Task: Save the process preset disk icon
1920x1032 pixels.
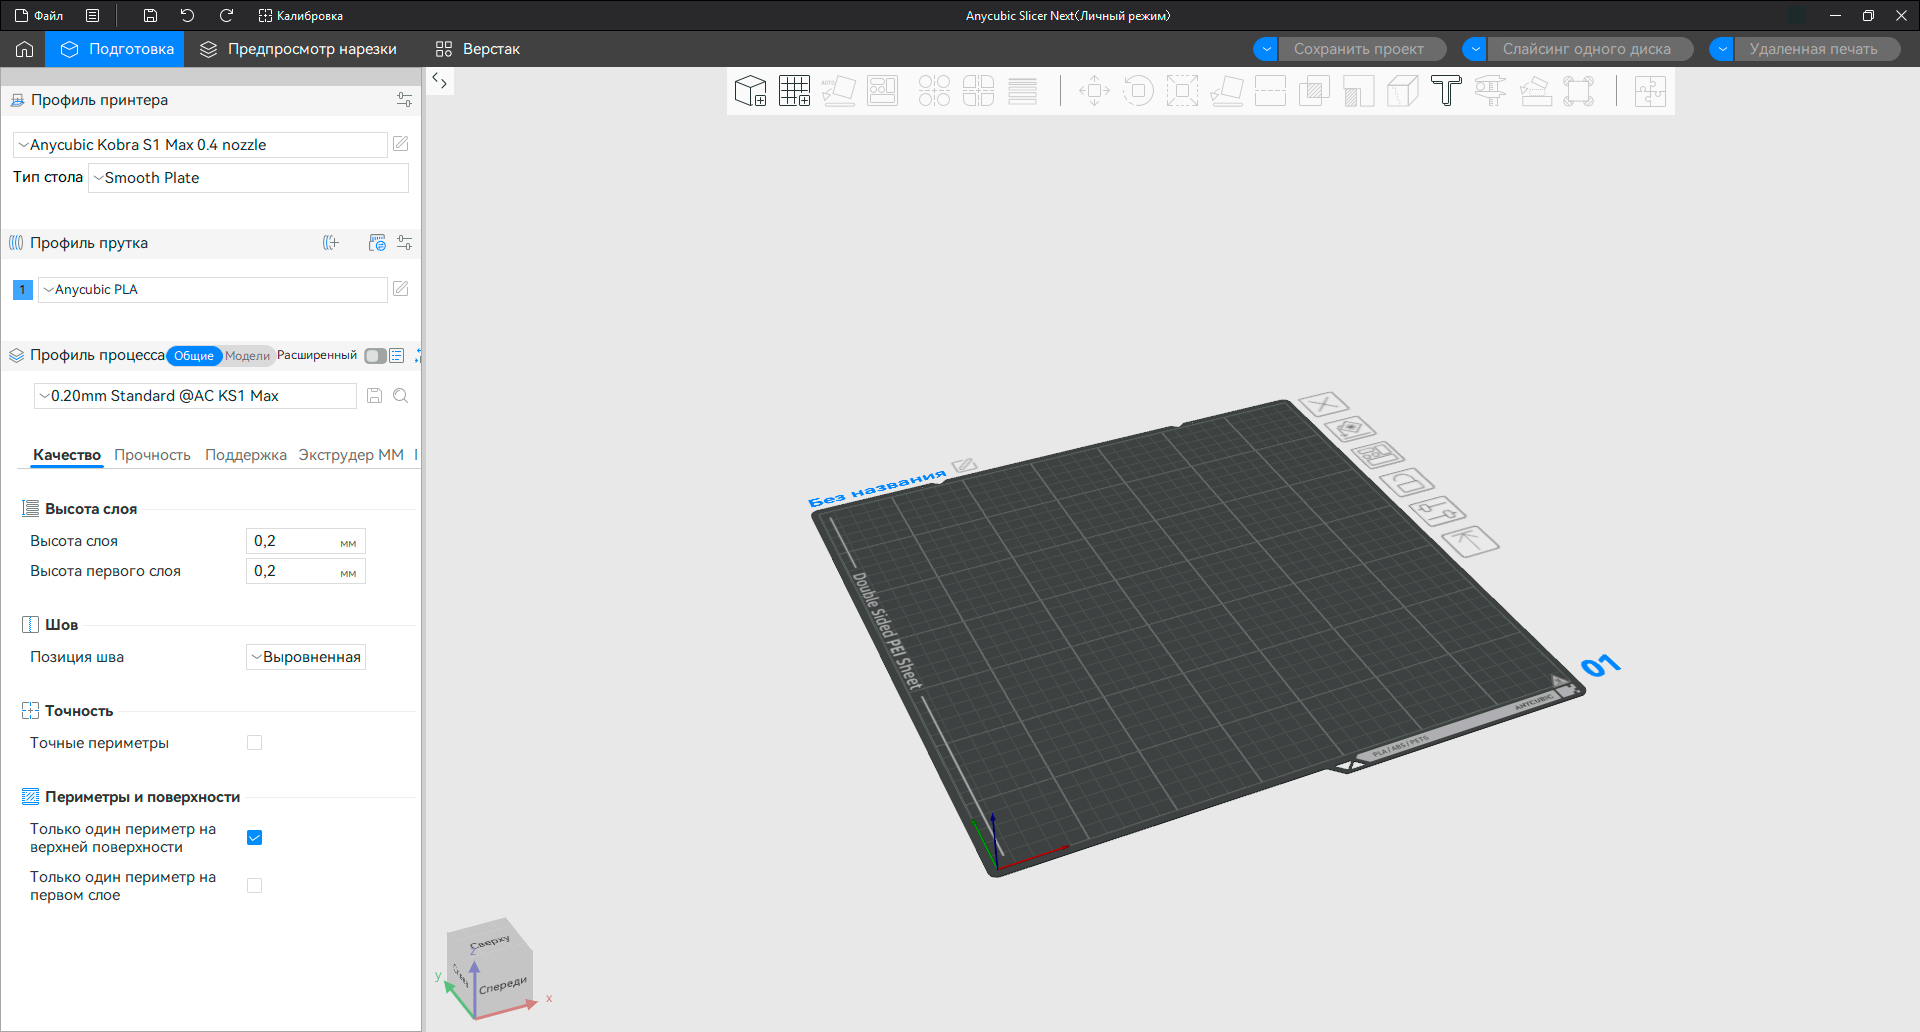Action: coord(374,396)
